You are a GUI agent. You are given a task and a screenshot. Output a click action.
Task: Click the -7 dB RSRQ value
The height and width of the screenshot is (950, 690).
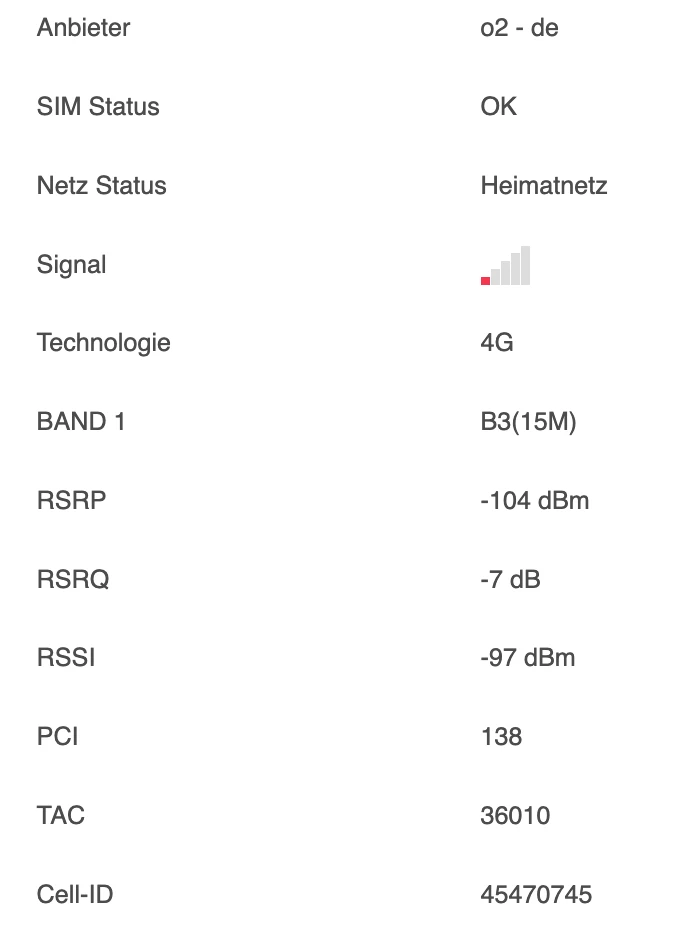510,580
